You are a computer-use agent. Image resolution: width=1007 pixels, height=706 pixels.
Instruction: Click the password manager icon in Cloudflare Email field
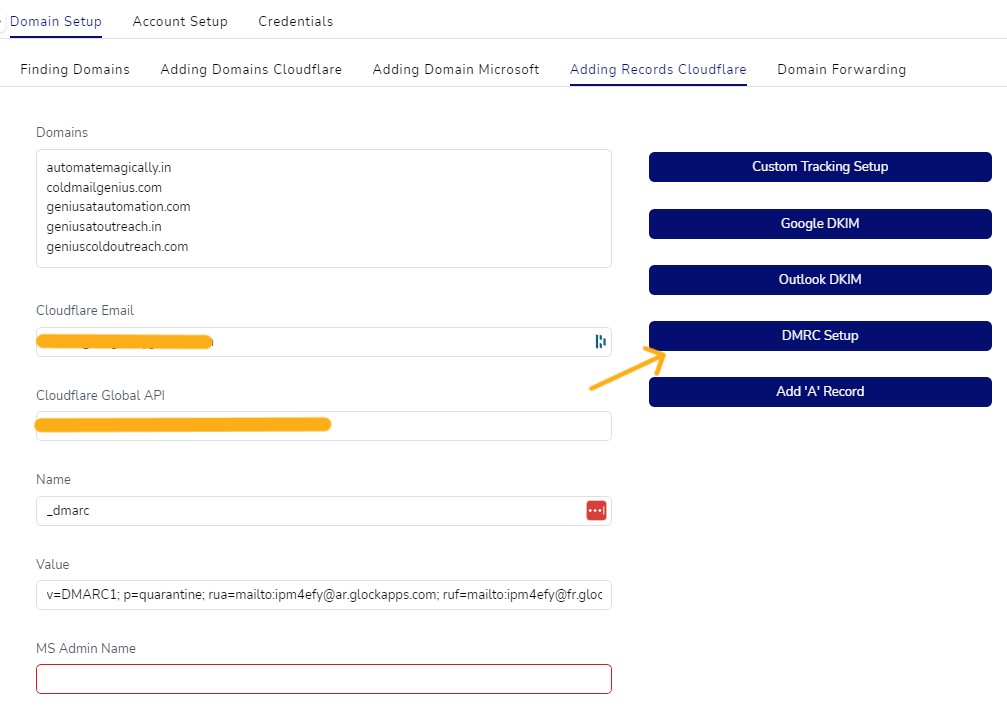600,342
